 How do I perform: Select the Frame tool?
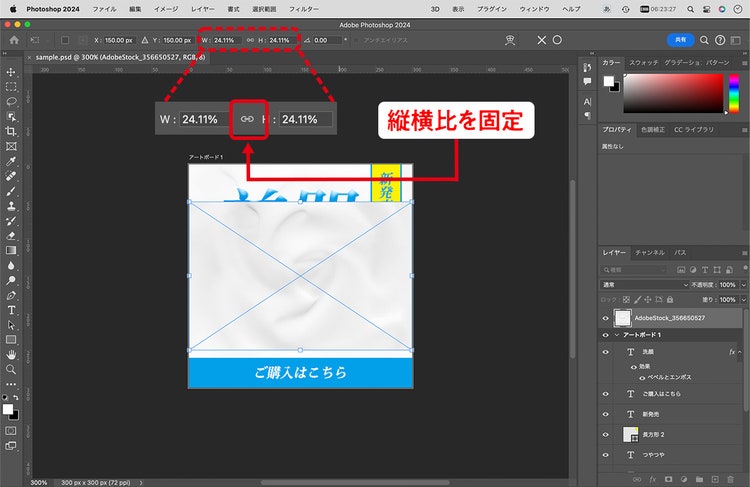11,146
